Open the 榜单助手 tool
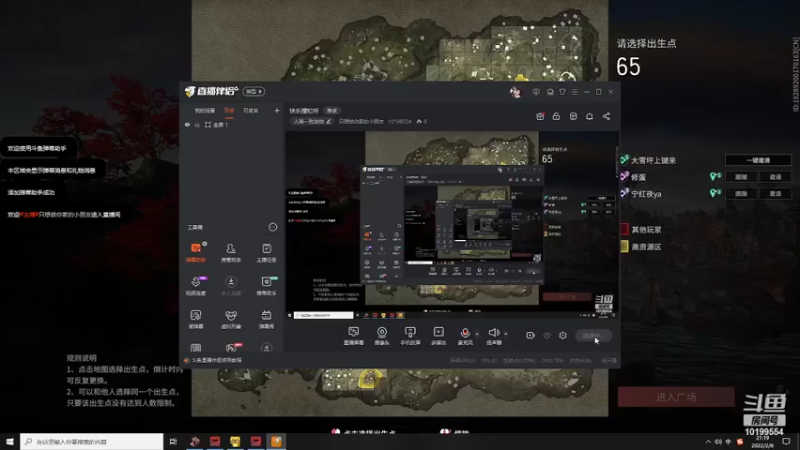This screenshot has height=450, width=800. pyautogui.click(x=266, y=286)
